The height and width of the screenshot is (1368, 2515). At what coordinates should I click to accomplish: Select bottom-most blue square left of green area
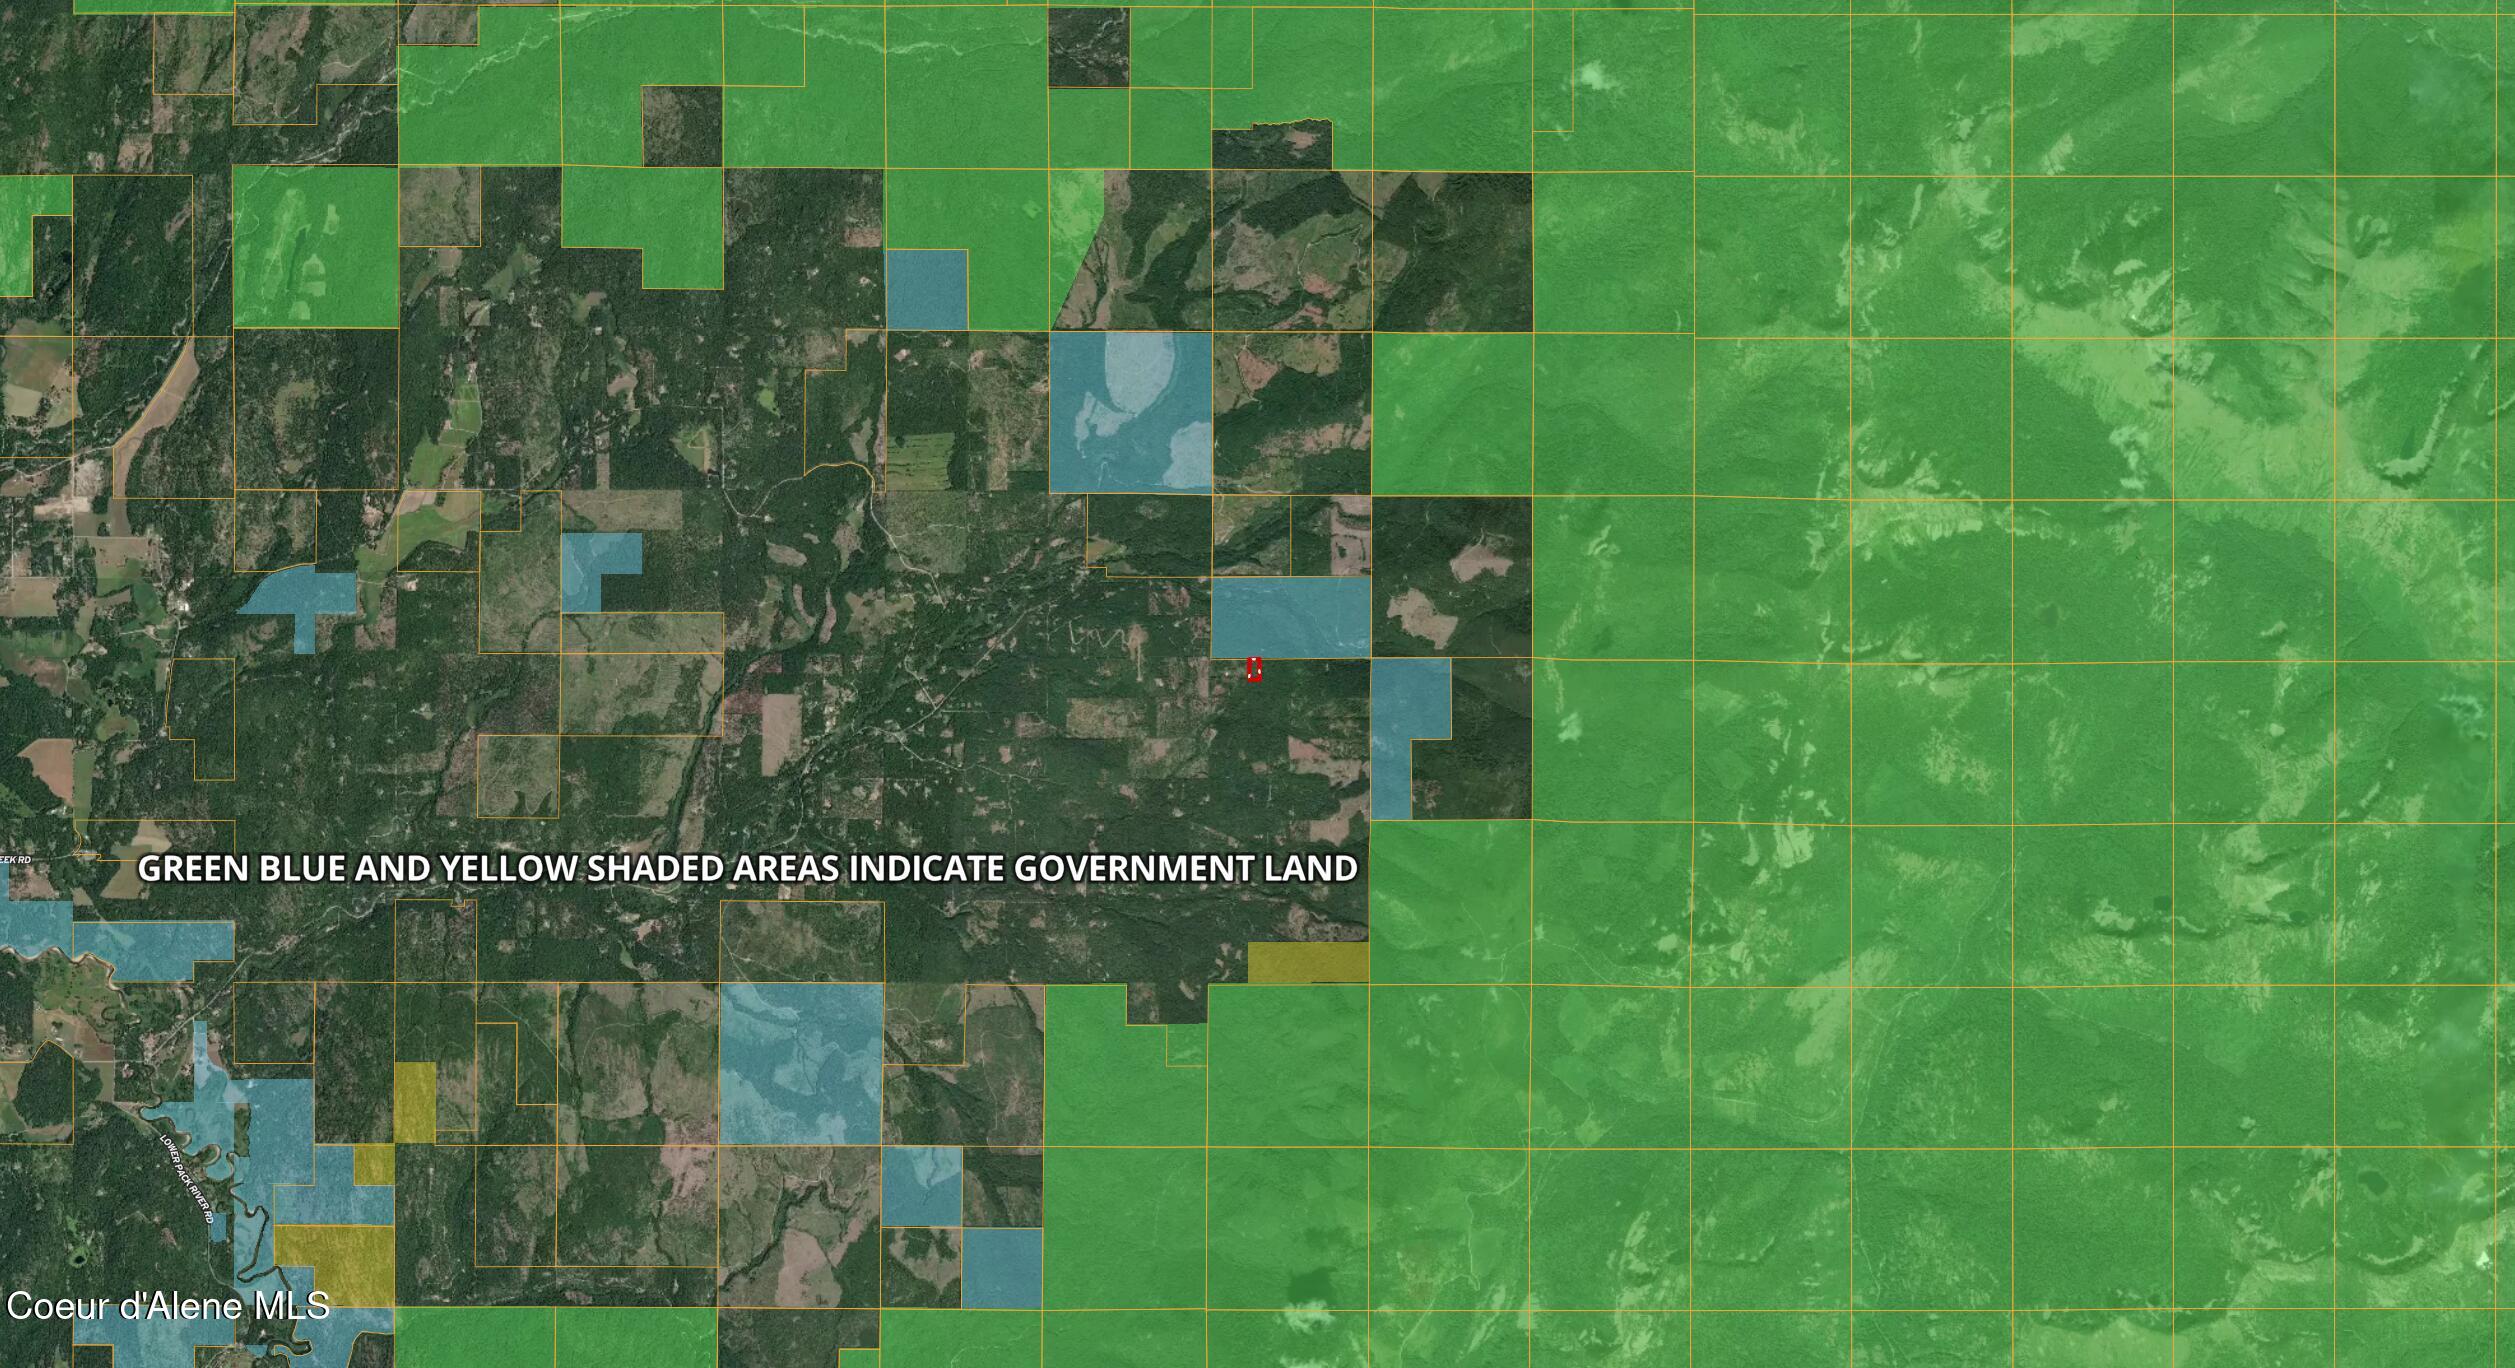[x=1001, y=1267]
